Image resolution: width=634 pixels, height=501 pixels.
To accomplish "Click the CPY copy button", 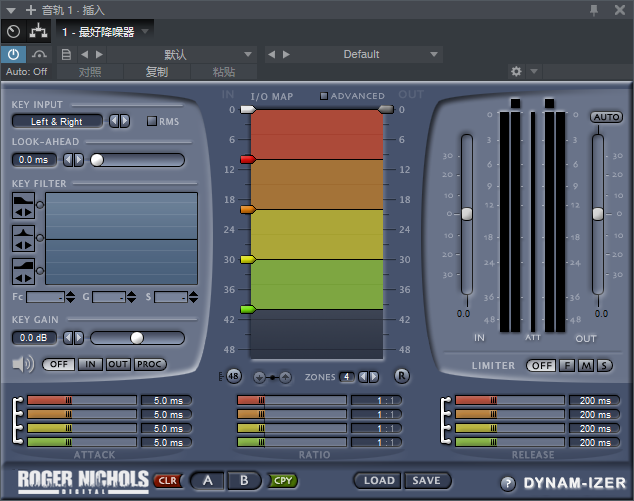I will [283, 481].
